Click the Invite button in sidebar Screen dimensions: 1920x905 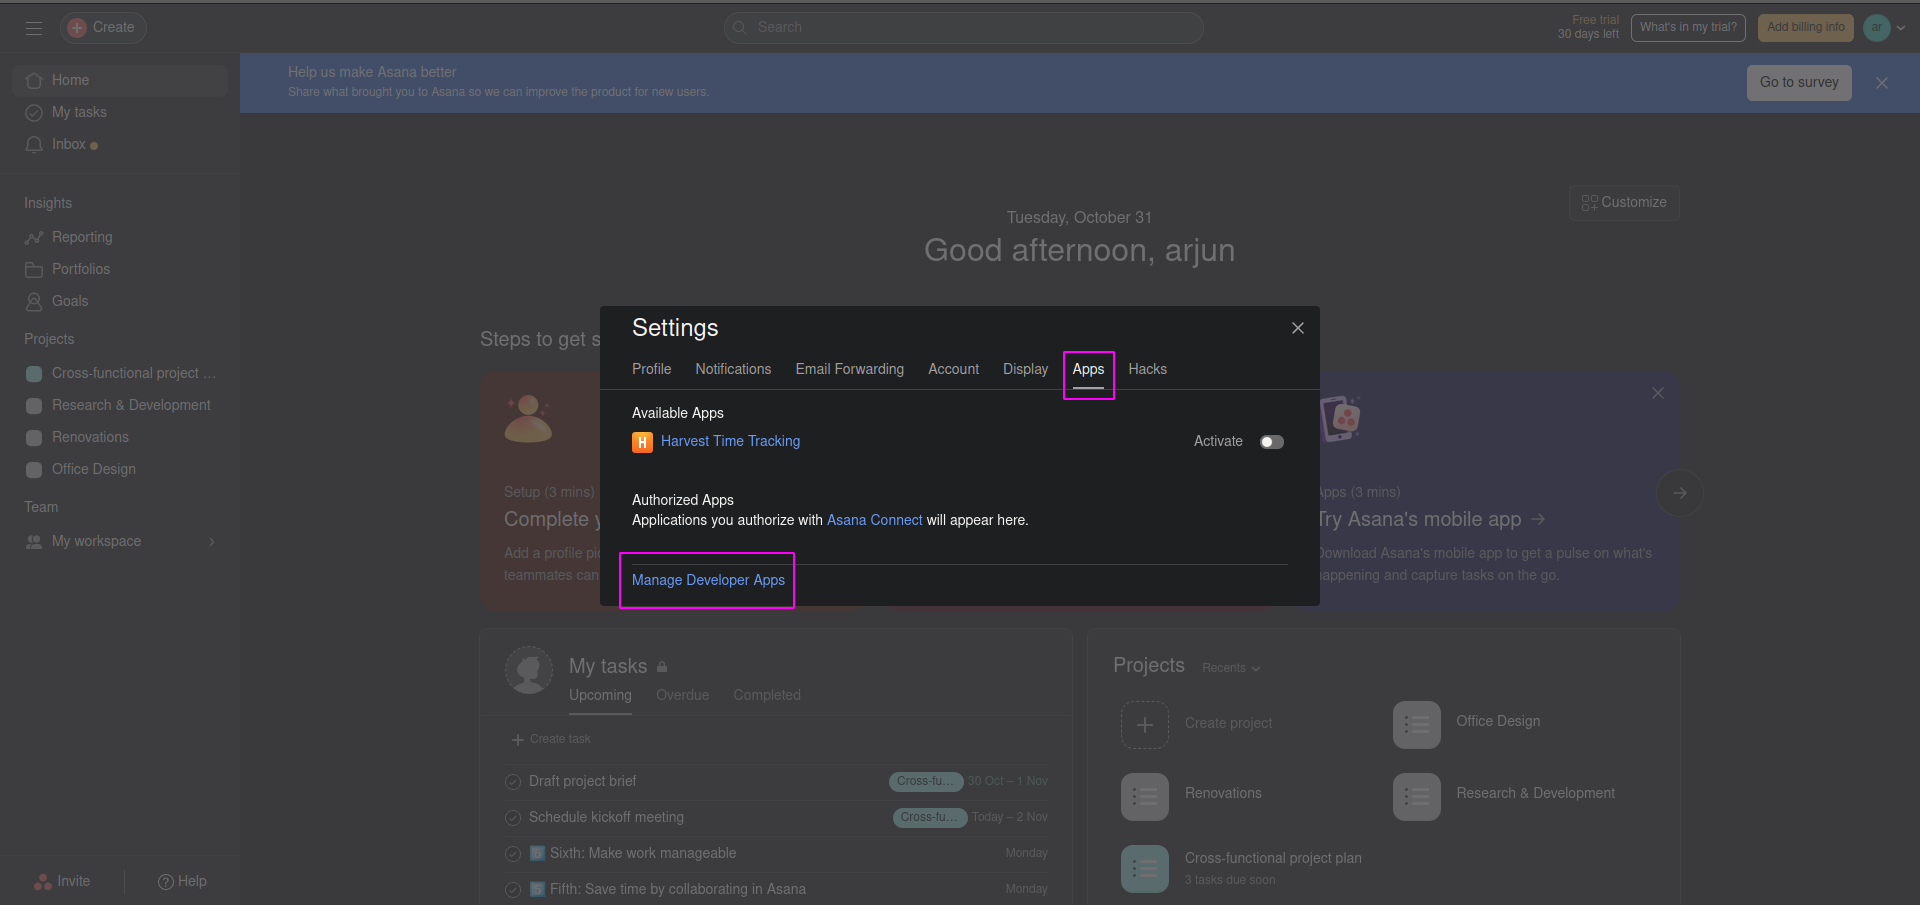[x=62, y=881]
